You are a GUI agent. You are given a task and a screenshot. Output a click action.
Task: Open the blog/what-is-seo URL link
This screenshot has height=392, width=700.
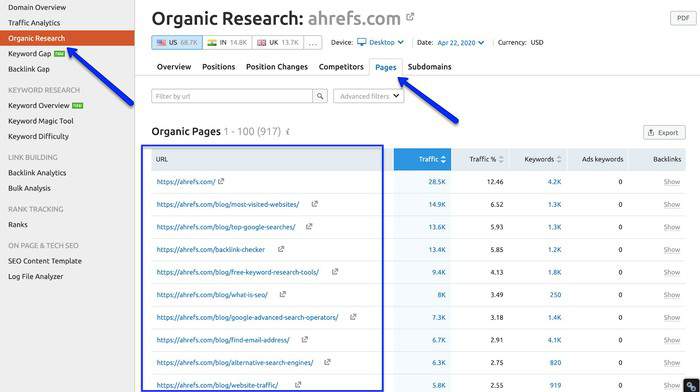pos(212,295)
